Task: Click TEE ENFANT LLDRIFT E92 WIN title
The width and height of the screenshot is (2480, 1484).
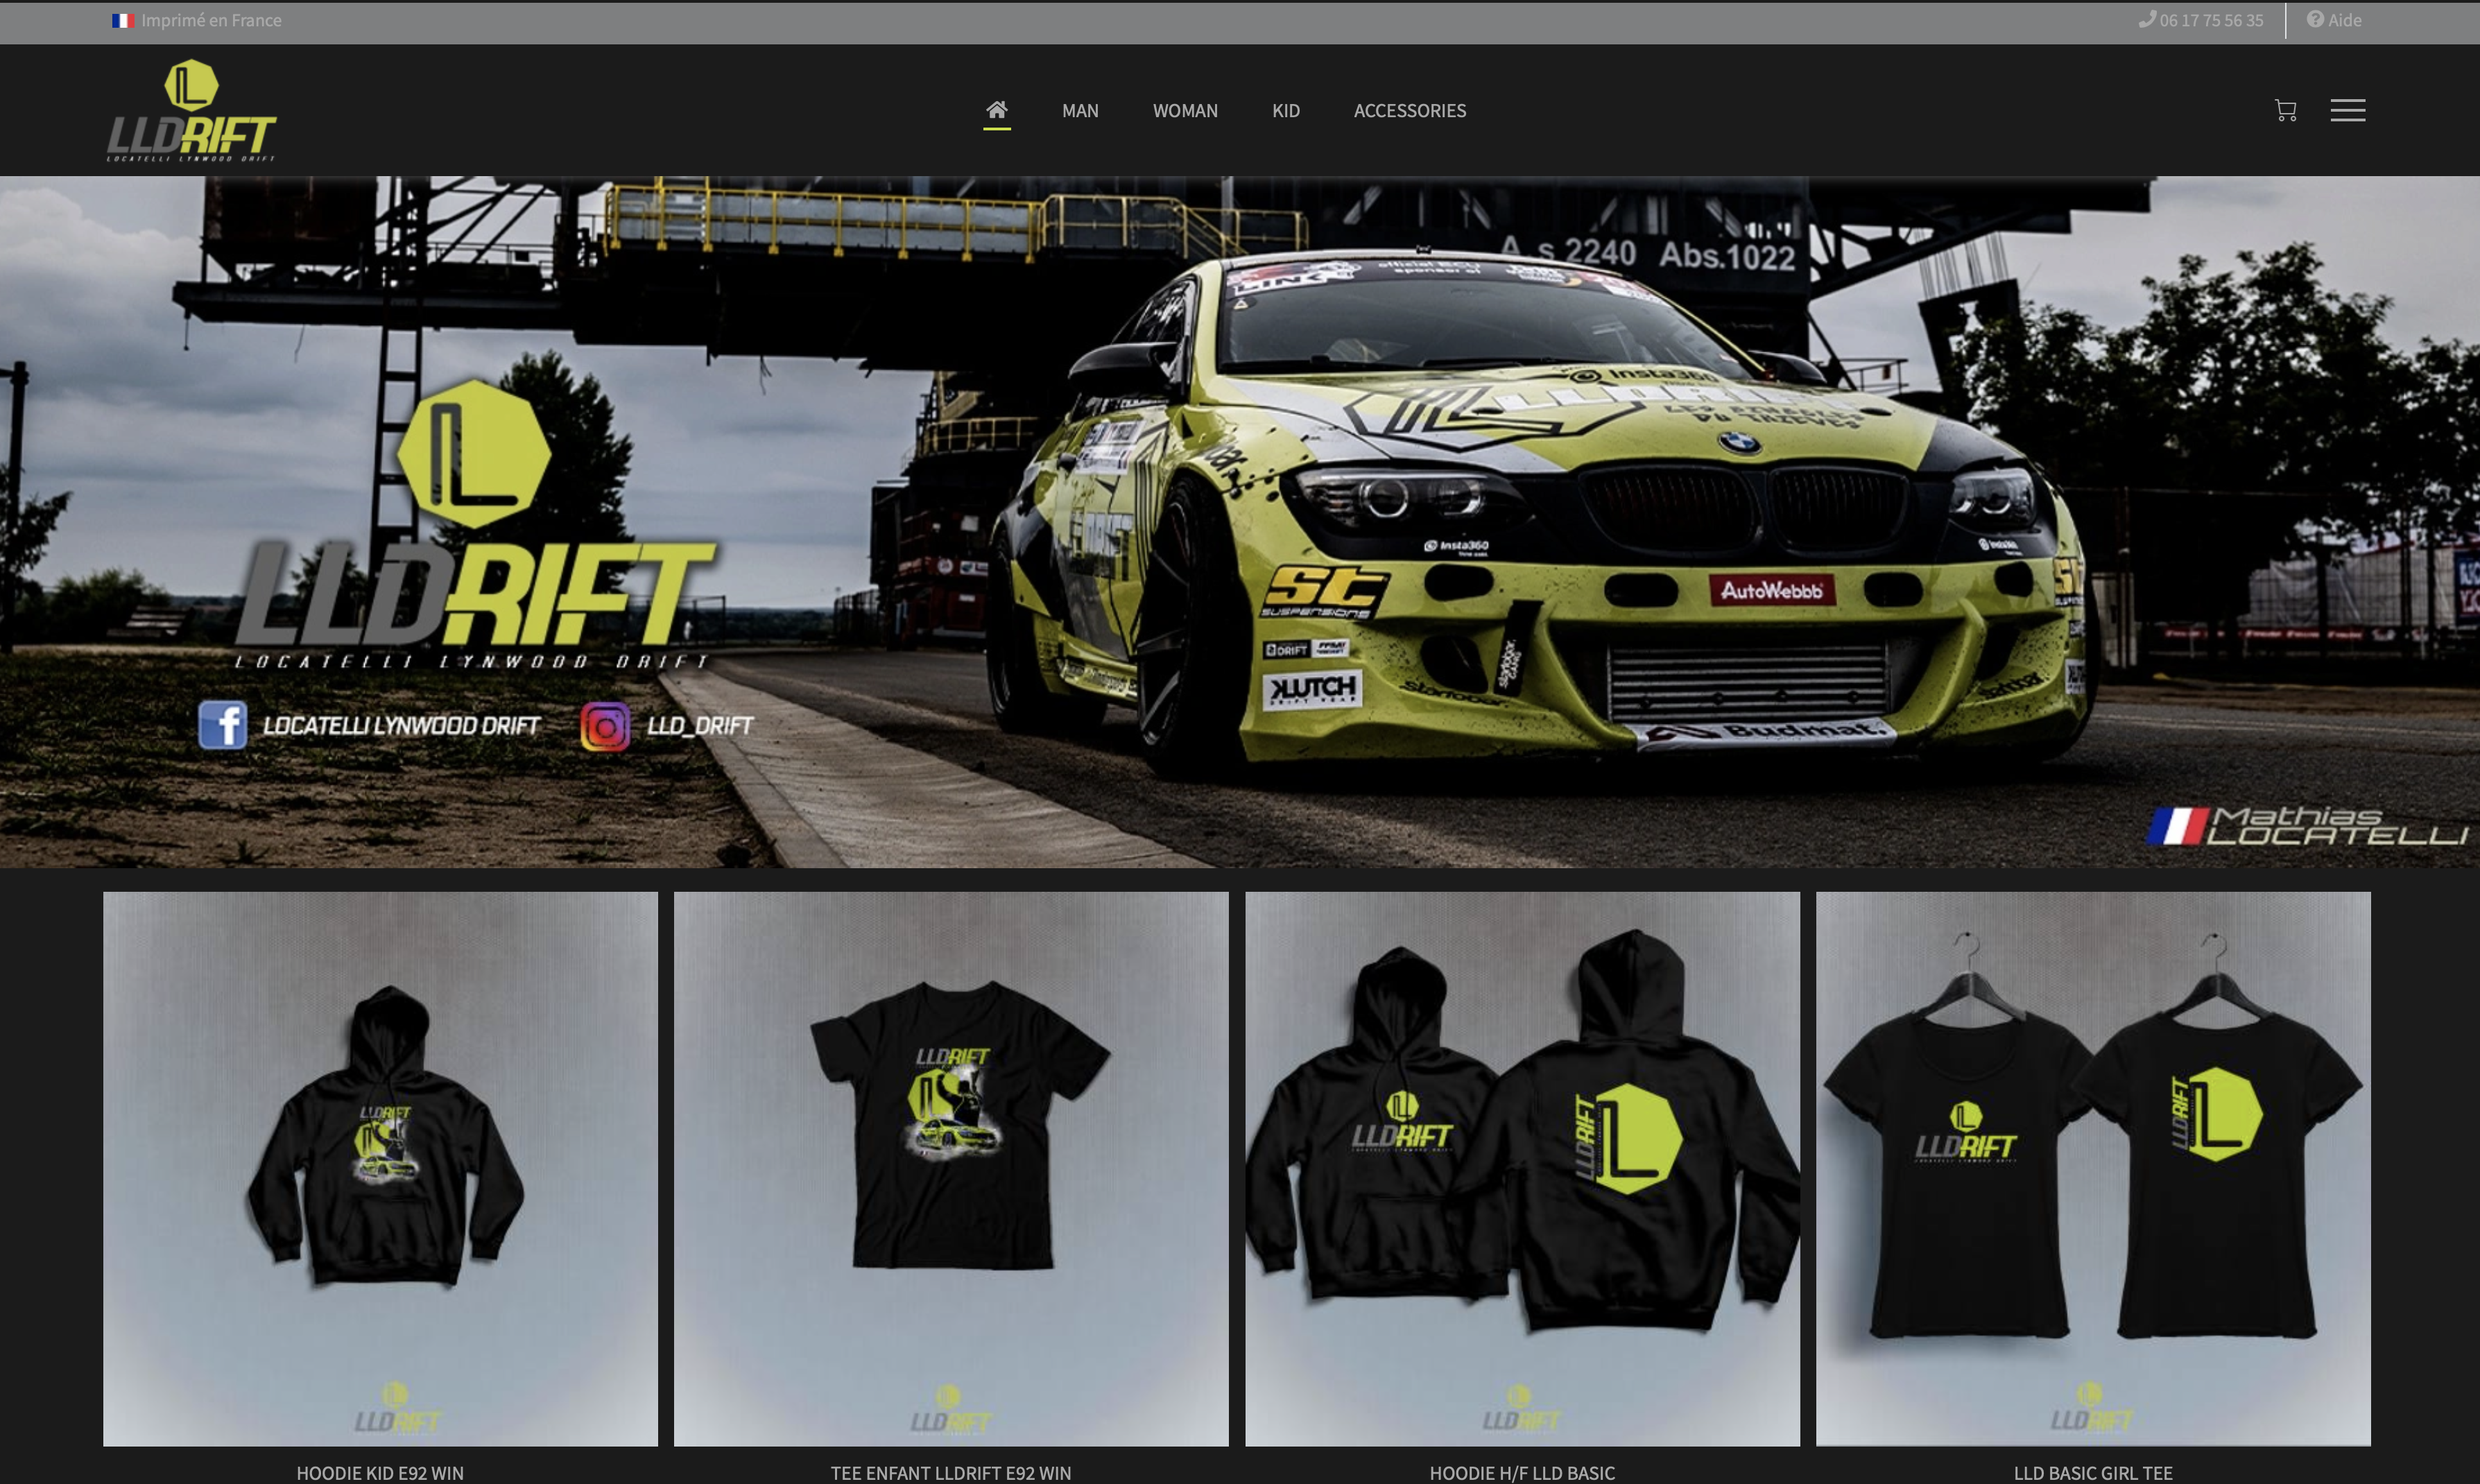Action: pos(951,1473)
